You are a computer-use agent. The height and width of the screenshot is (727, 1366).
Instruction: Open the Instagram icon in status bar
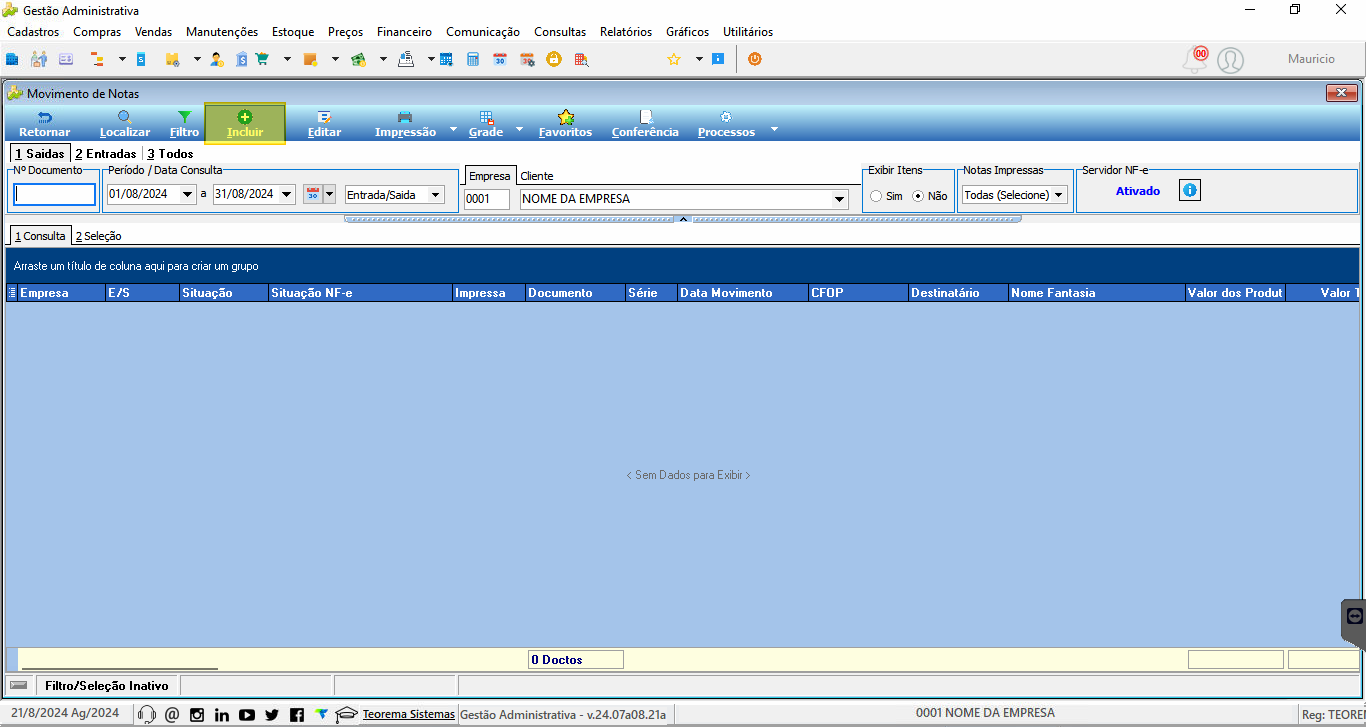[197, 714]
